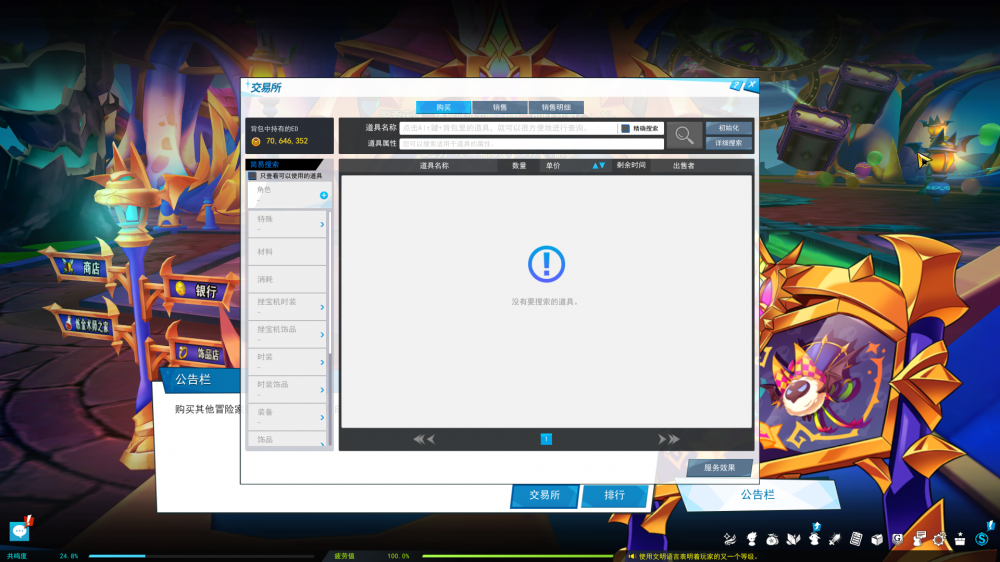Expand the 时装饰品 category
Screen dimensions: 1000x562
(287, 389)
